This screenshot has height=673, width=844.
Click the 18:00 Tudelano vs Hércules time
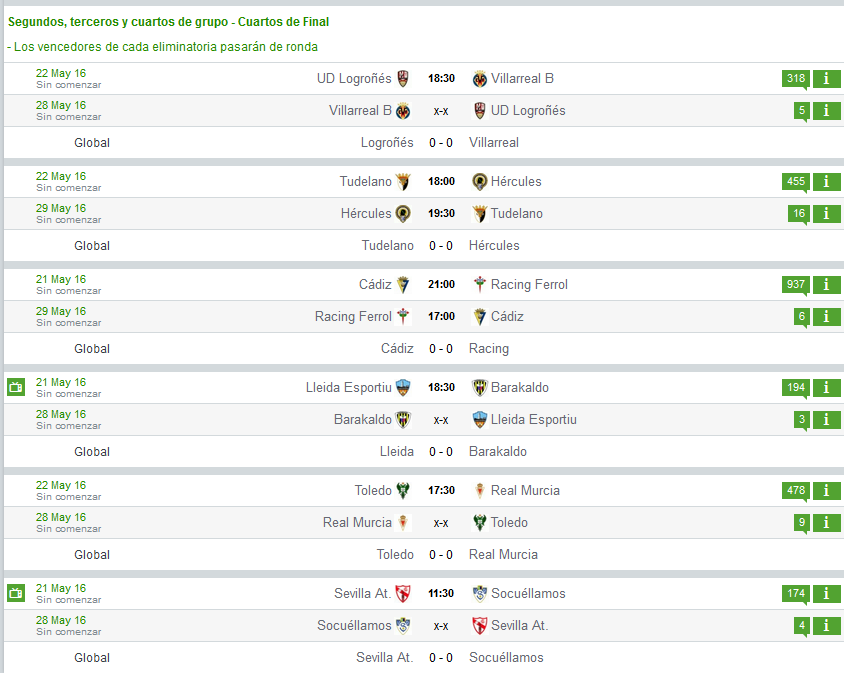click(441, 181)
